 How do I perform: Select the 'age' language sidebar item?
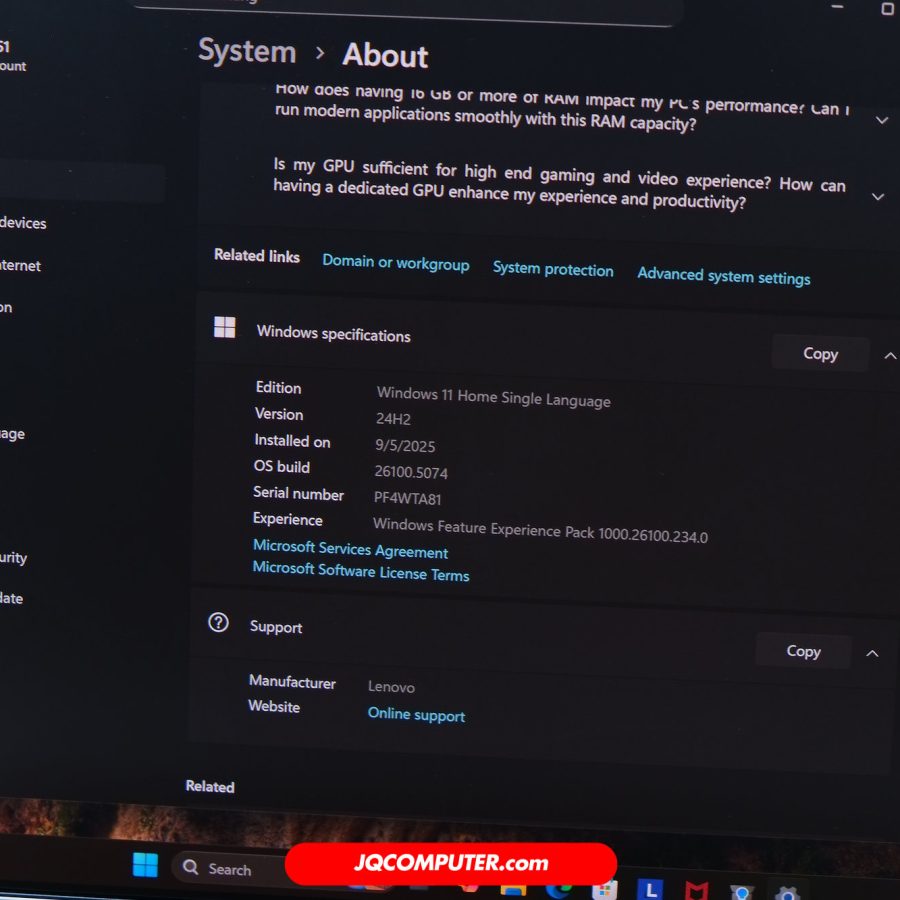click(12, 434)
